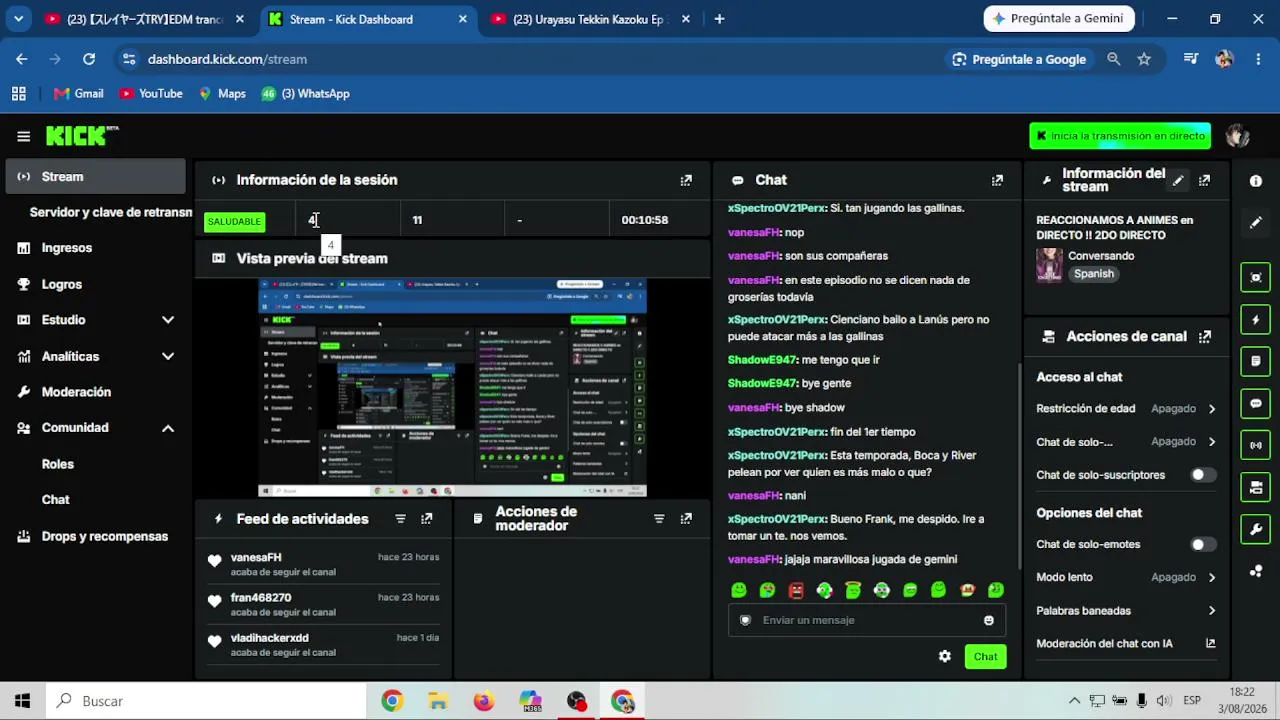Click the Kick logo
The image size is (1280, 720).
tap(82, 136)
